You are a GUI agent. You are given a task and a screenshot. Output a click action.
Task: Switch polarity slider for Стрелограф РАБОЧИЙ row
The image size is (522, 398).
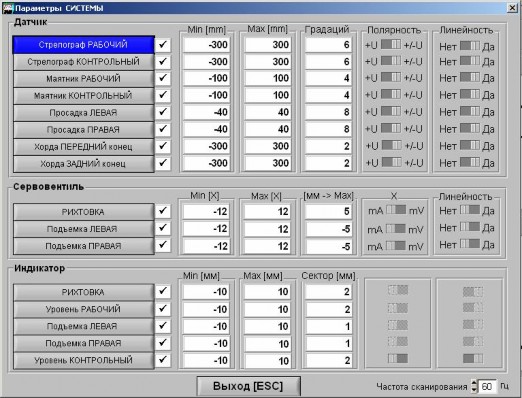[x=391, y=44]
